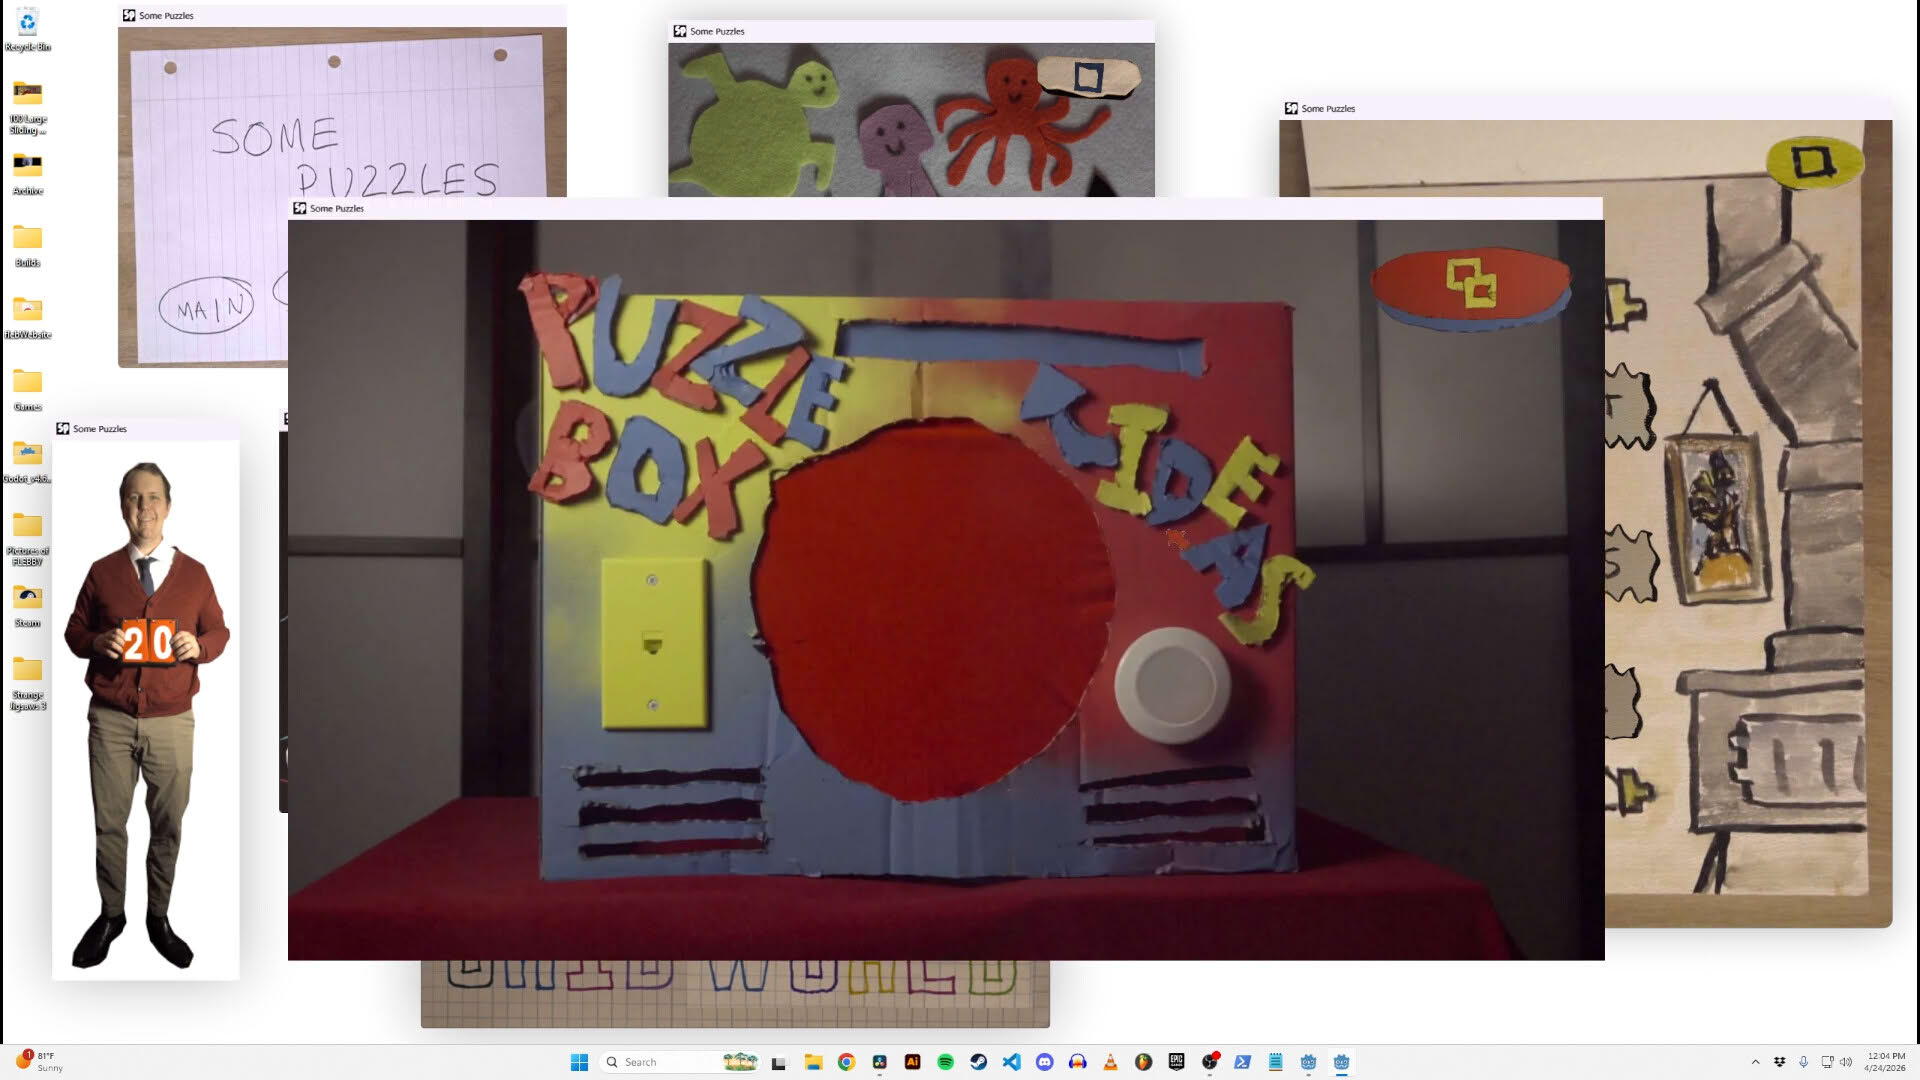Click the red felt octopus

point(1015,120)
